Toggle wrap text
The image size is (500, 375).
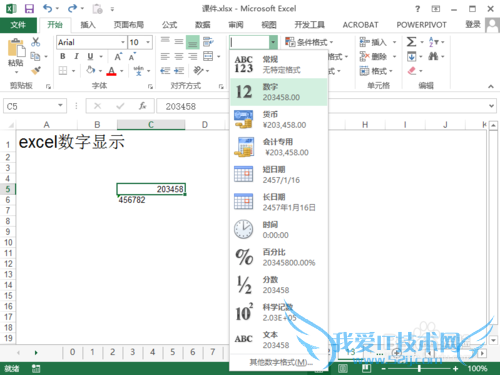208,42
